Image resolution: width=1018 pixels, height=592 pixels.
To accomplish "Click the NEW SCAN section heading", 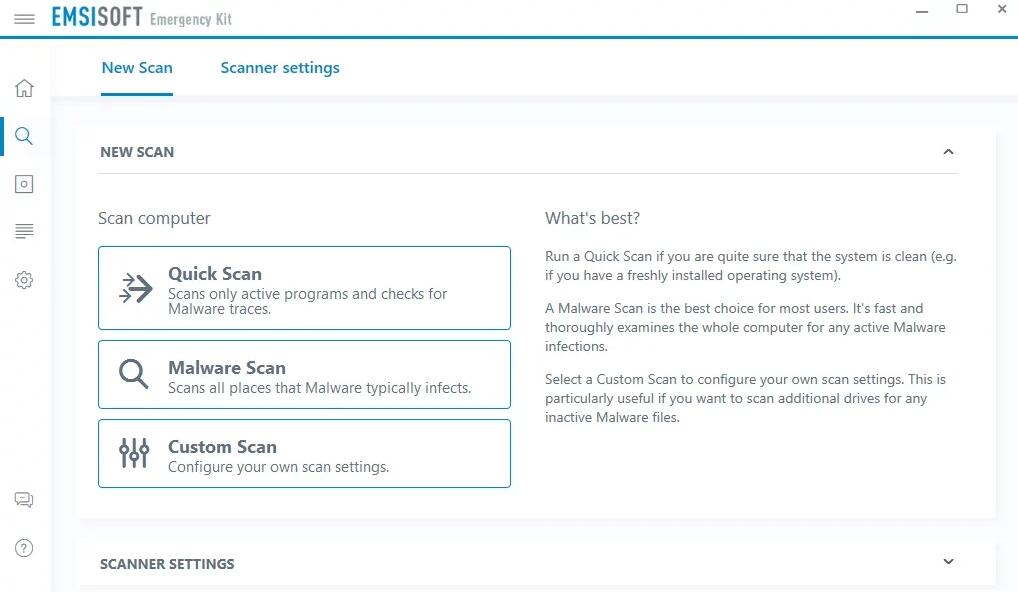I will (137, 152).
